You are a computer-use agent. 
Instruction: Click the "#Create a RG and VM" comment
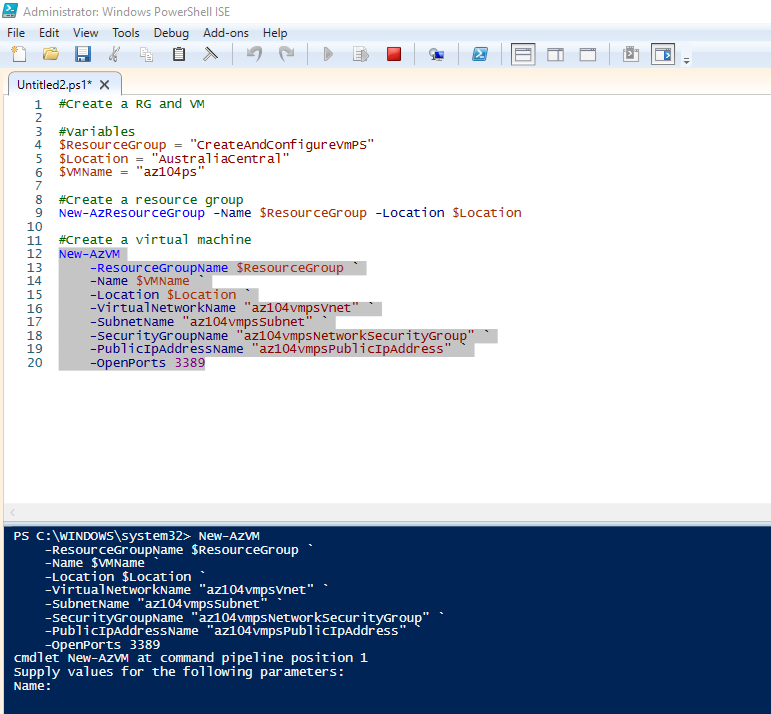click(131, 104)
